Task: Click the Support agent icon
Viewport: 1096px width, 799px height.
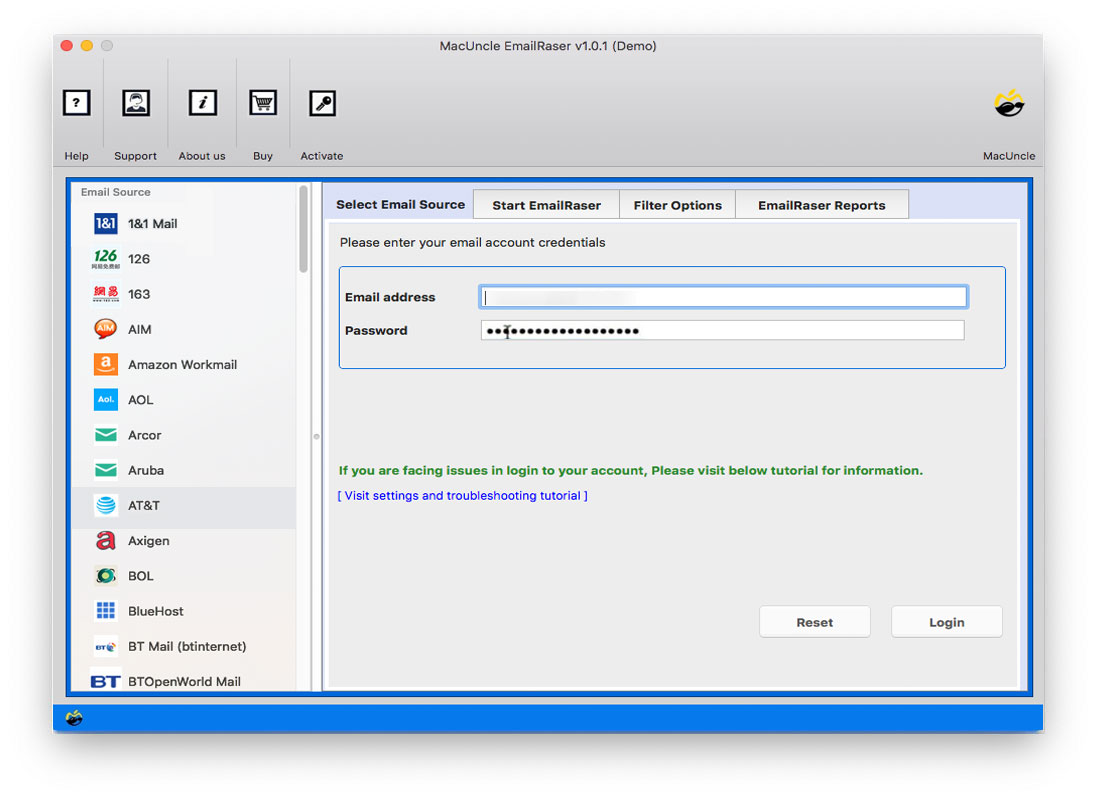Action: [136, 103]
